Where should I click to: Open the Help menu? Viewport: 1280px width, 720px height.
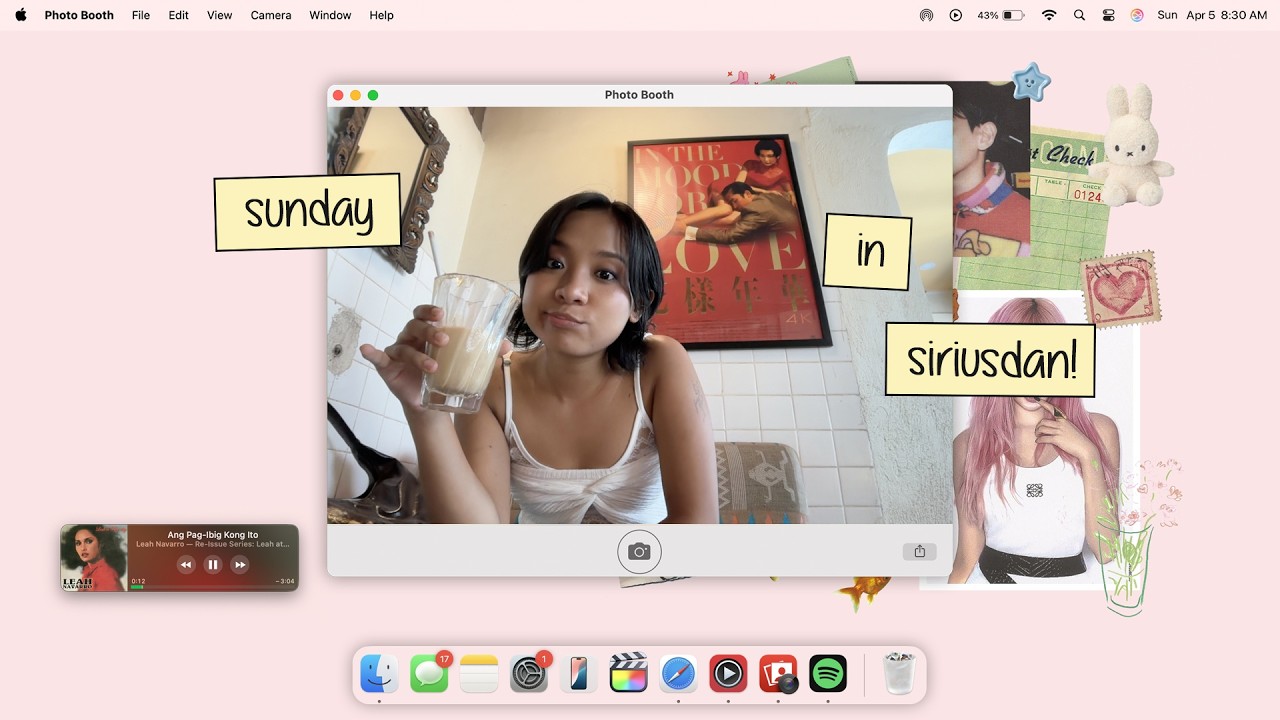tap(381, 15)
